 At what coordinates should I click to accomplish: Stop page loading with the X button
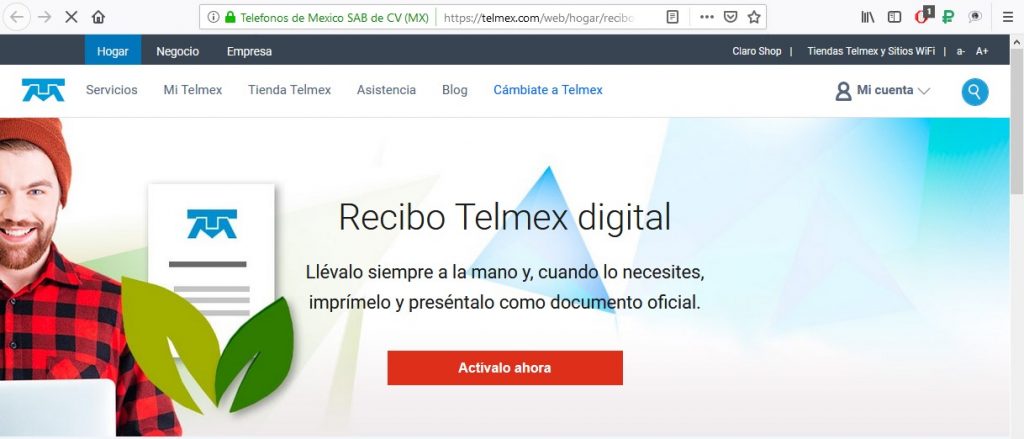pos(72,17)
